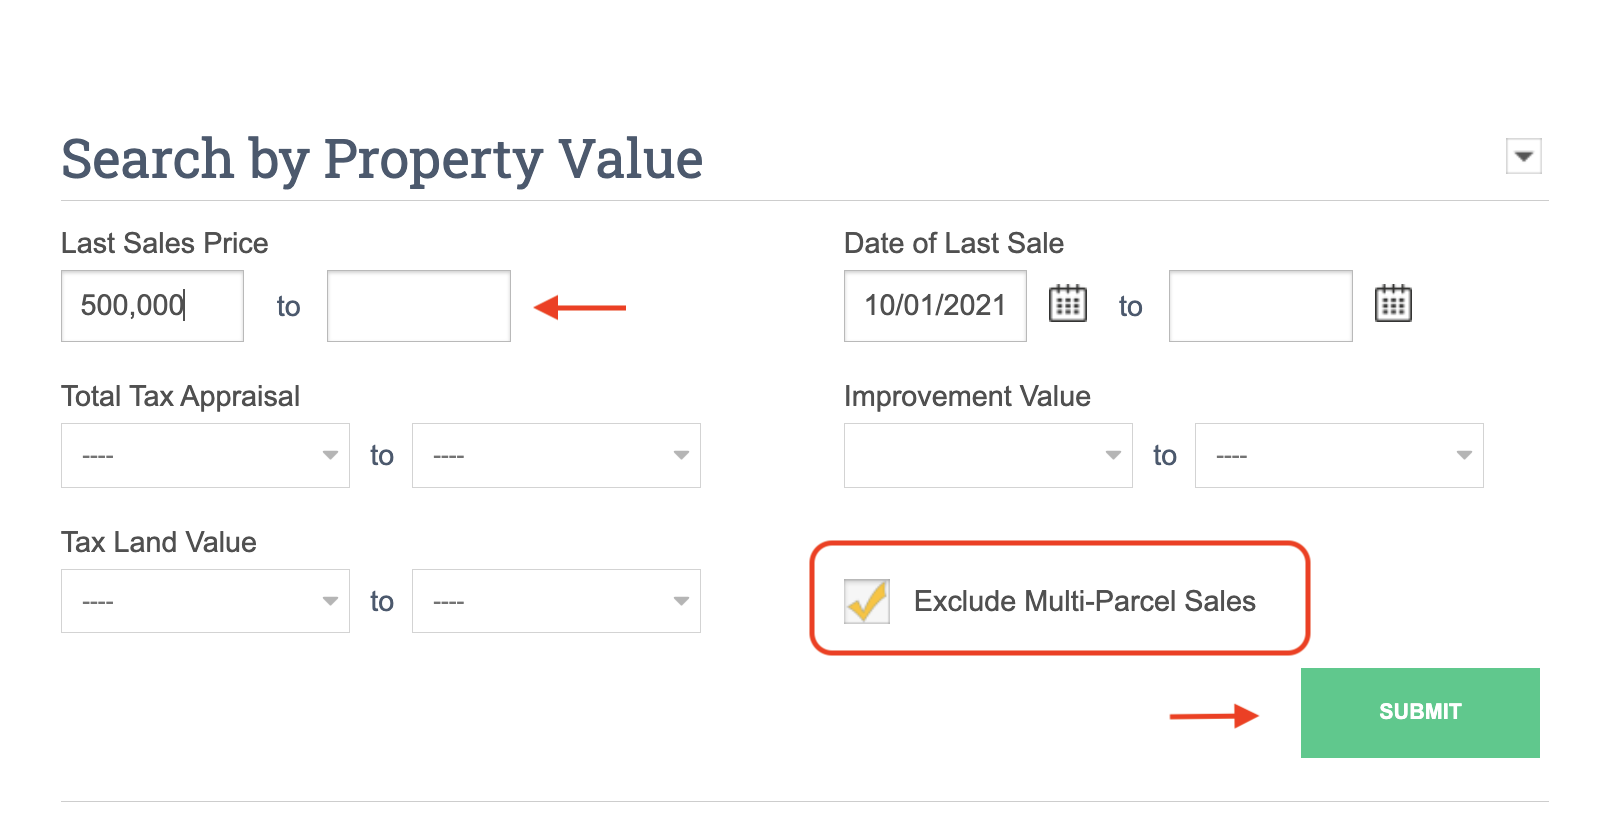Screen dimensions: 1608x834
Task: Open the Total Tax Appraisal minimum dropdown
Action: coord(205,456)
